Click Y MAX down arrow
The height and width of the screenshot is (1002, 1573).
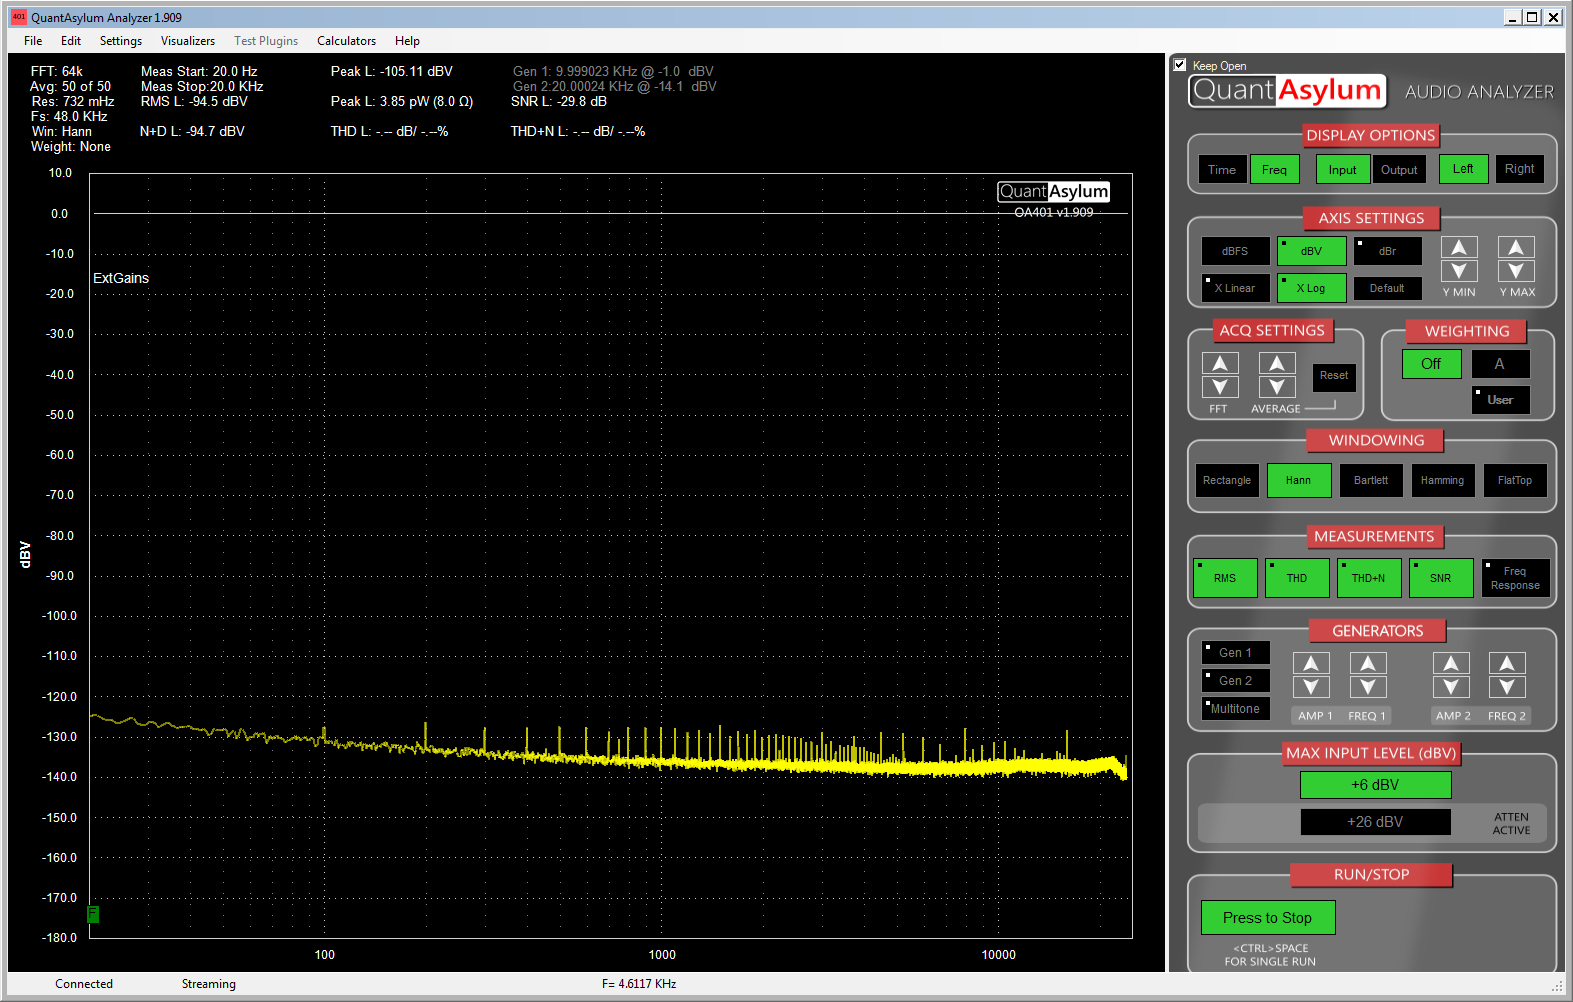pos(1516,271)
